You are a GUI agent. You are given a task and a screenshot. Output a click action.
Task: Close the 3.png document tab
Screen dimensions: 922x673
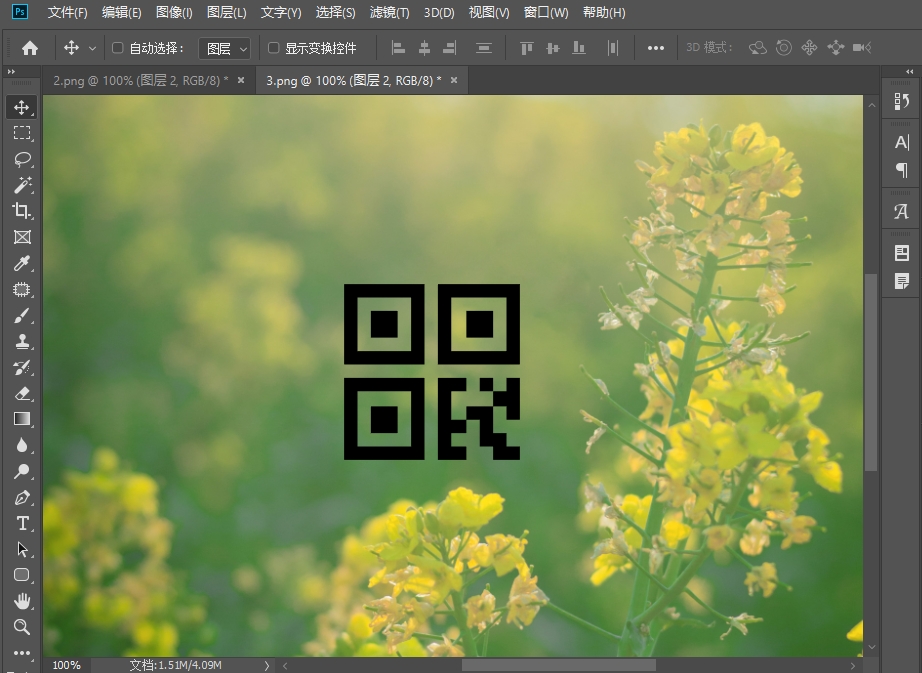coord(454,80)
